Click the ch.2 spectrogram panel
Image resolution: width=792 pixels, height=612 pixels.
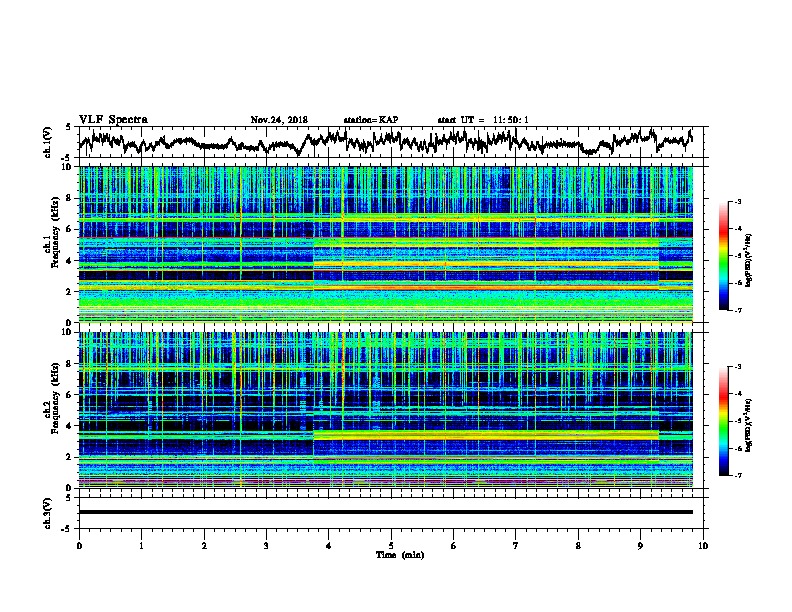pyautogui.click(x=385, y=410)
